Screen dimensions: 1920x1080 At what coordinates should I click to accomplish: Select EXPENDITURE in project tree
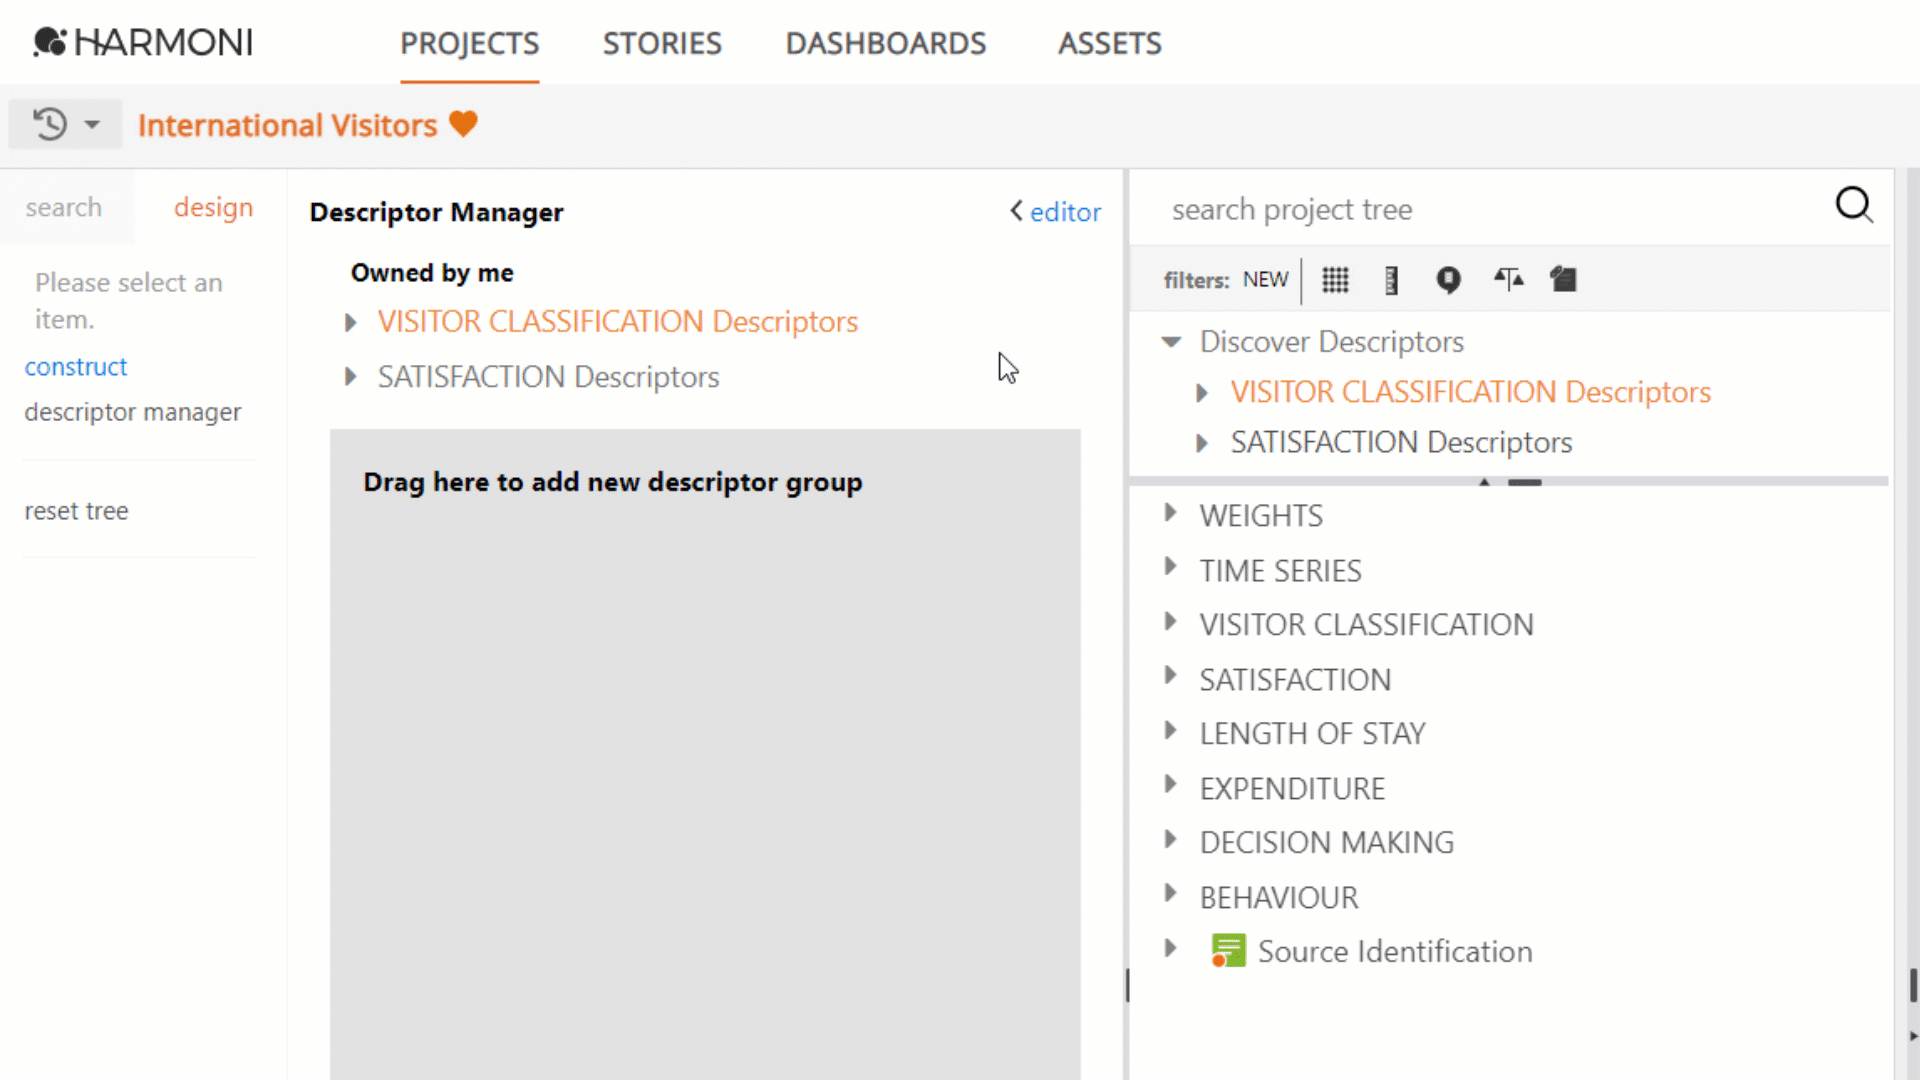(1292, 789)
